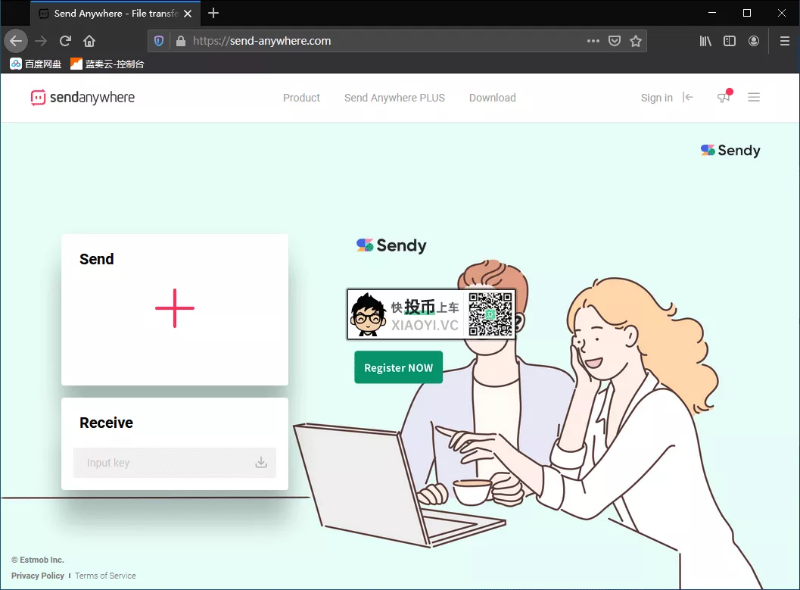Minimize the Firefox window
Image resolution: width=800 pixels, height=590 pixels.
(x=712, y=13)
